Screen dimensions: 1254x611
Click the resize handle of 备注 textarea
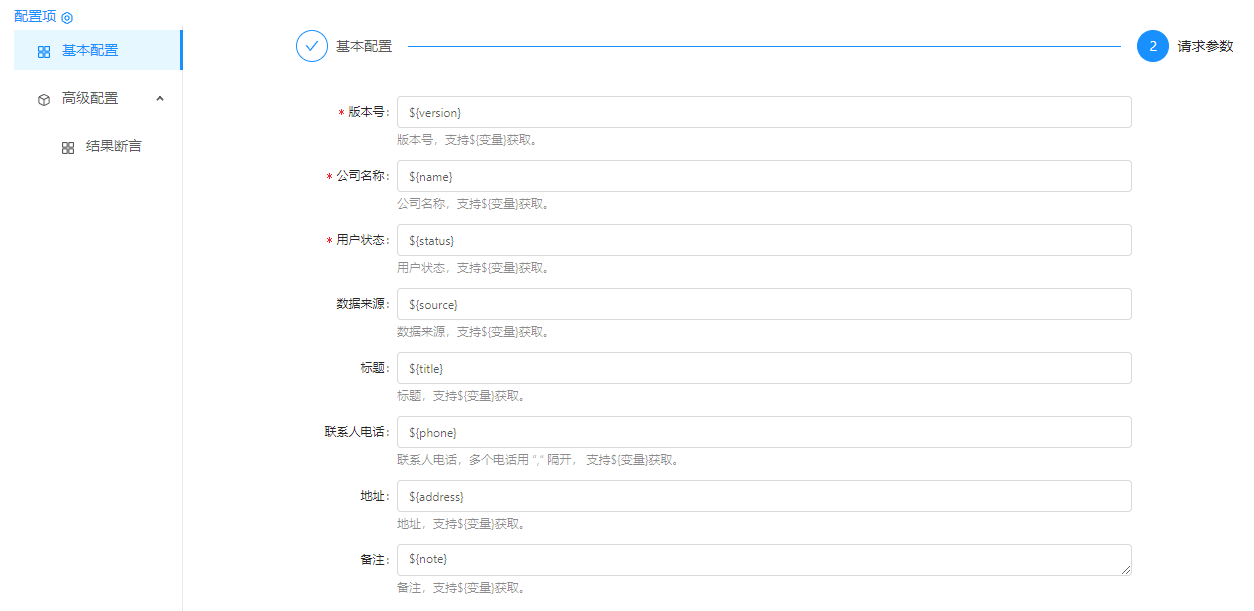click(1126, 570)
